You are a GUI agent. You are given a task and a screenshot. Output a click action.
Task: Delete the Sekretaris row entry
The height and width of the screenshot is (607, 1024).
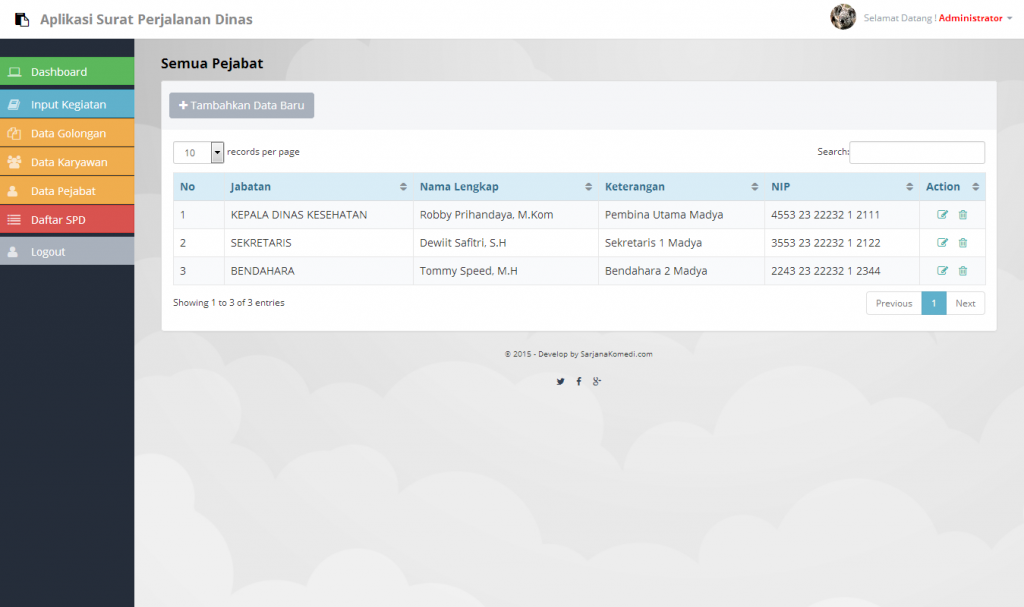click(963, 243)
